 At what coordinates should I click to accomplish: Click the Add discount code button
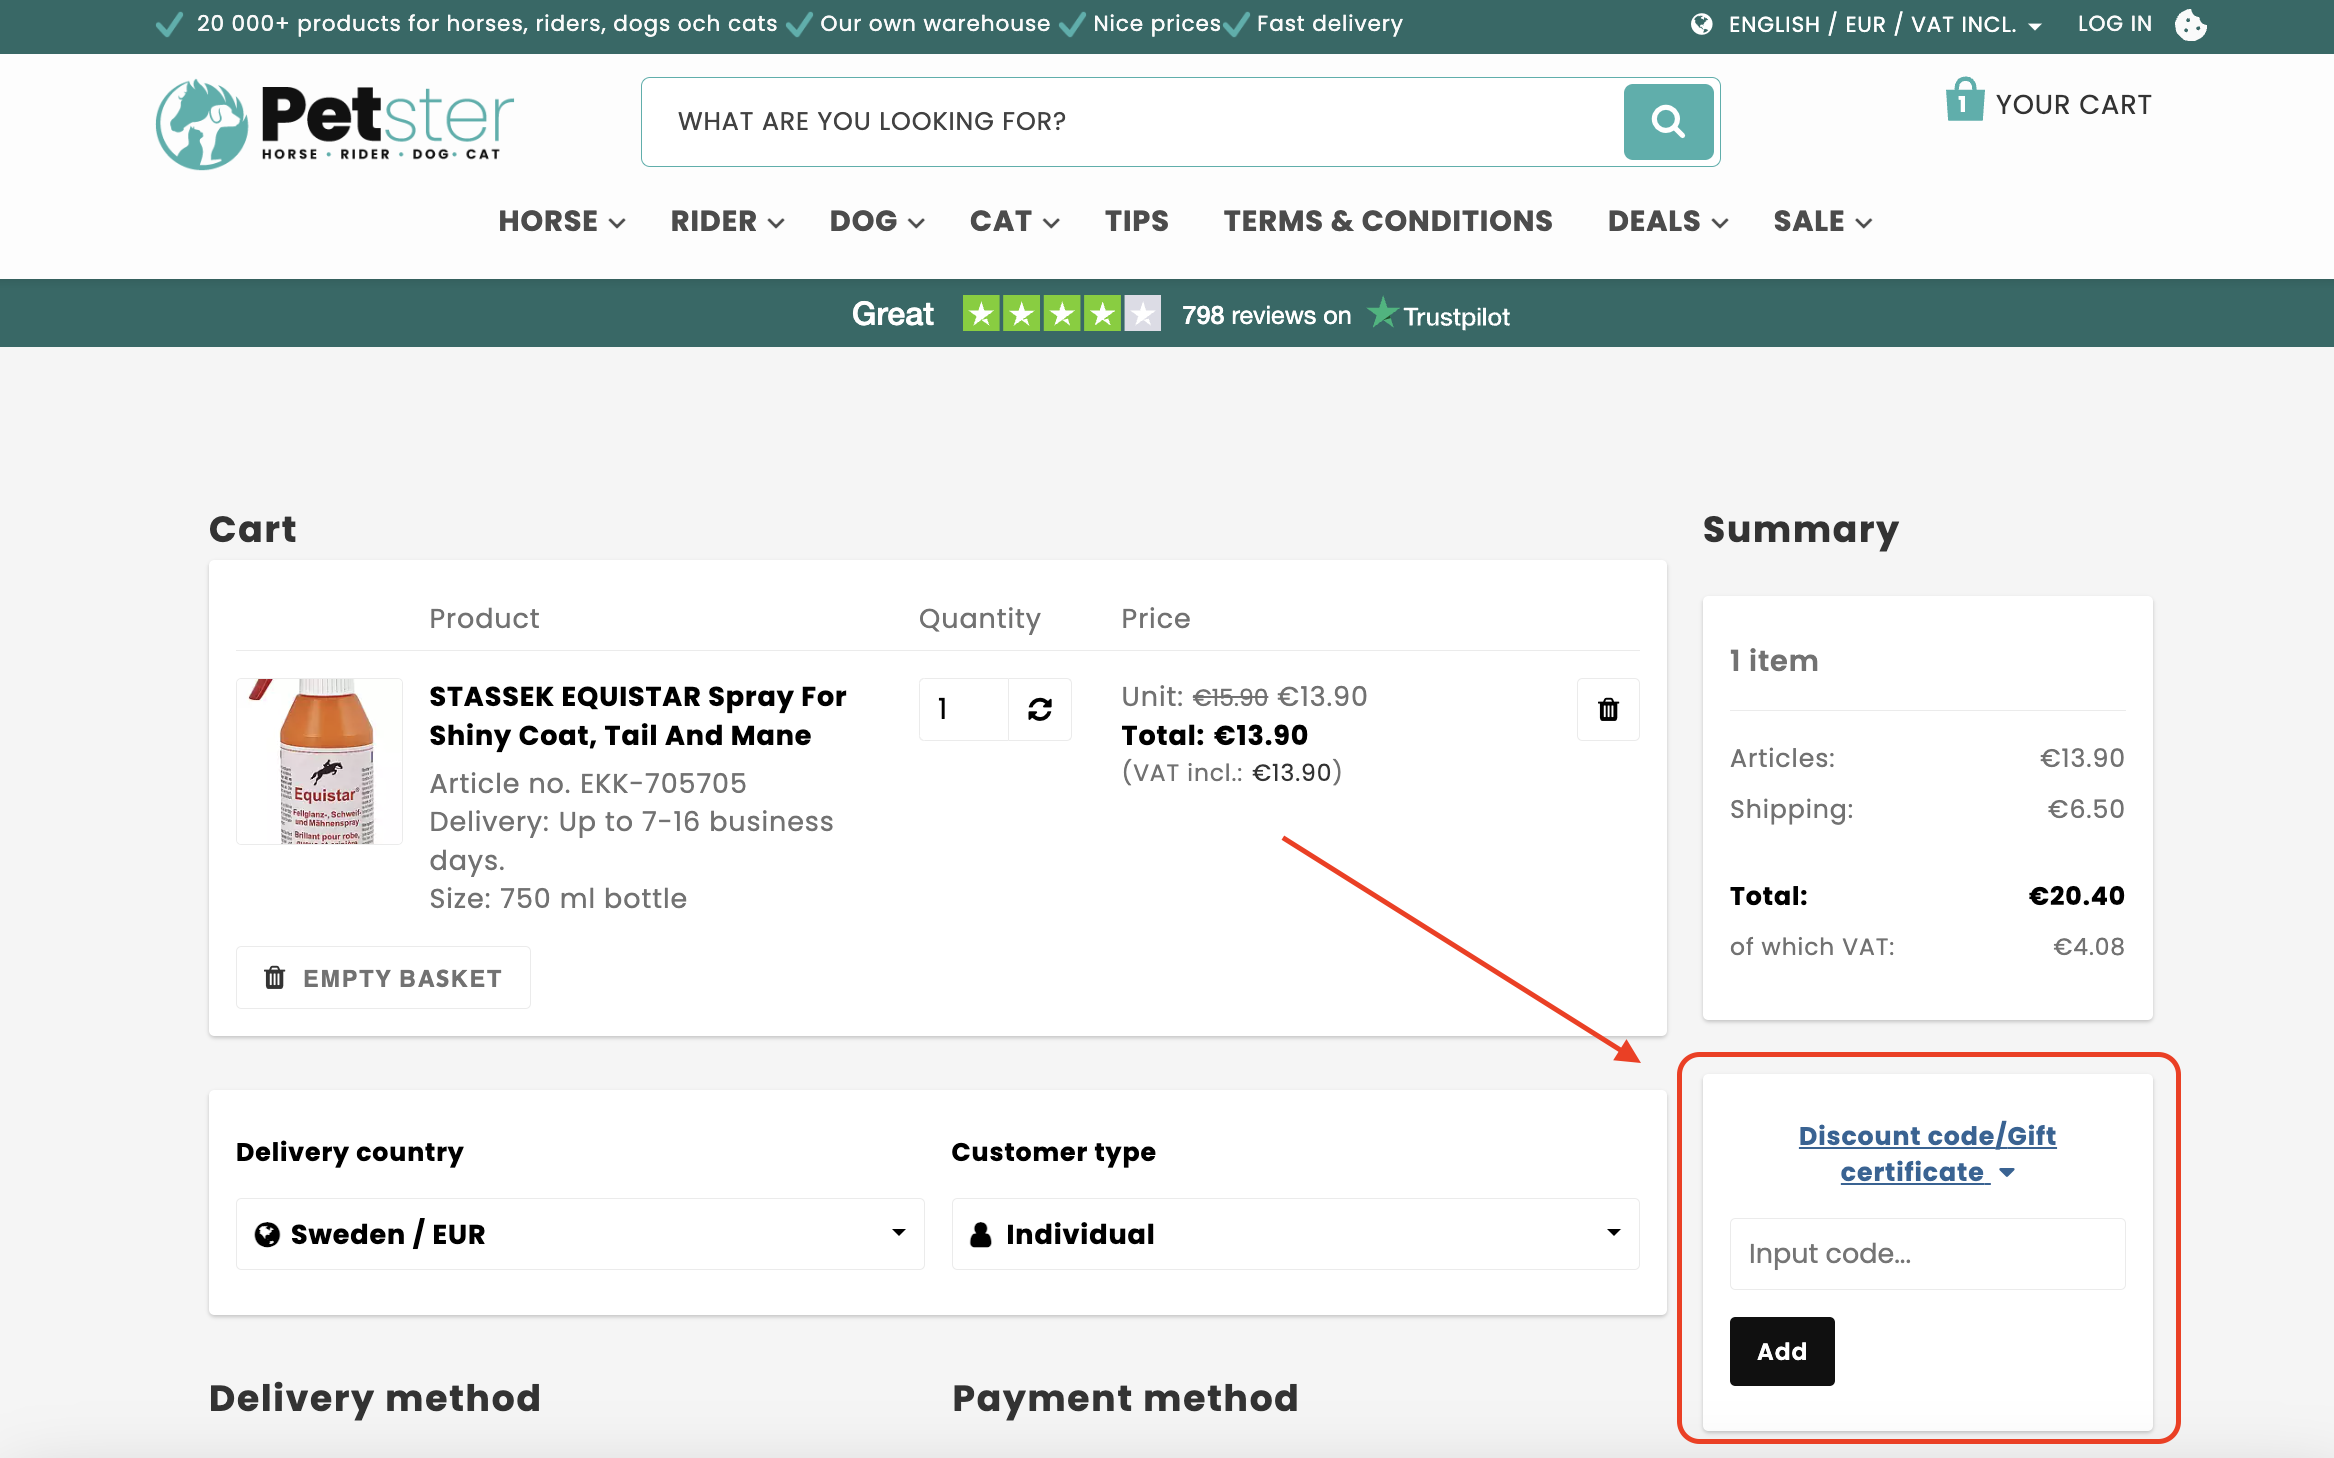pos(1782,1350)
